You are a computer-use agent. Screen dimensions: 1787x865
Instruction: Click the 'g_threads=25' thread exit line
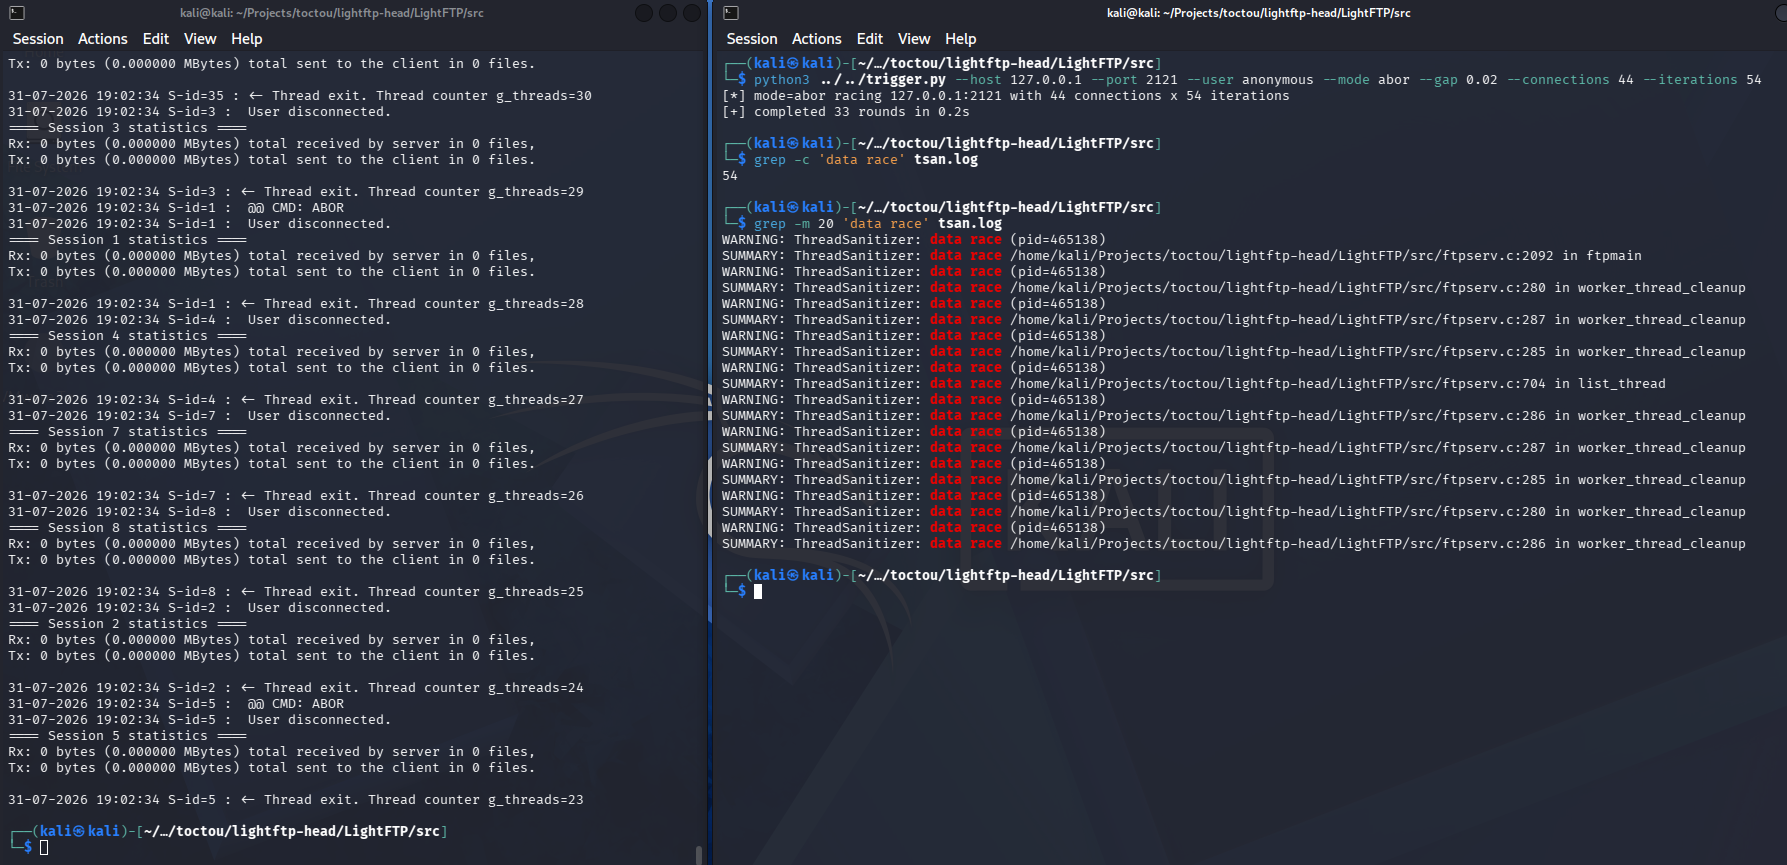[x=296, y=592]
